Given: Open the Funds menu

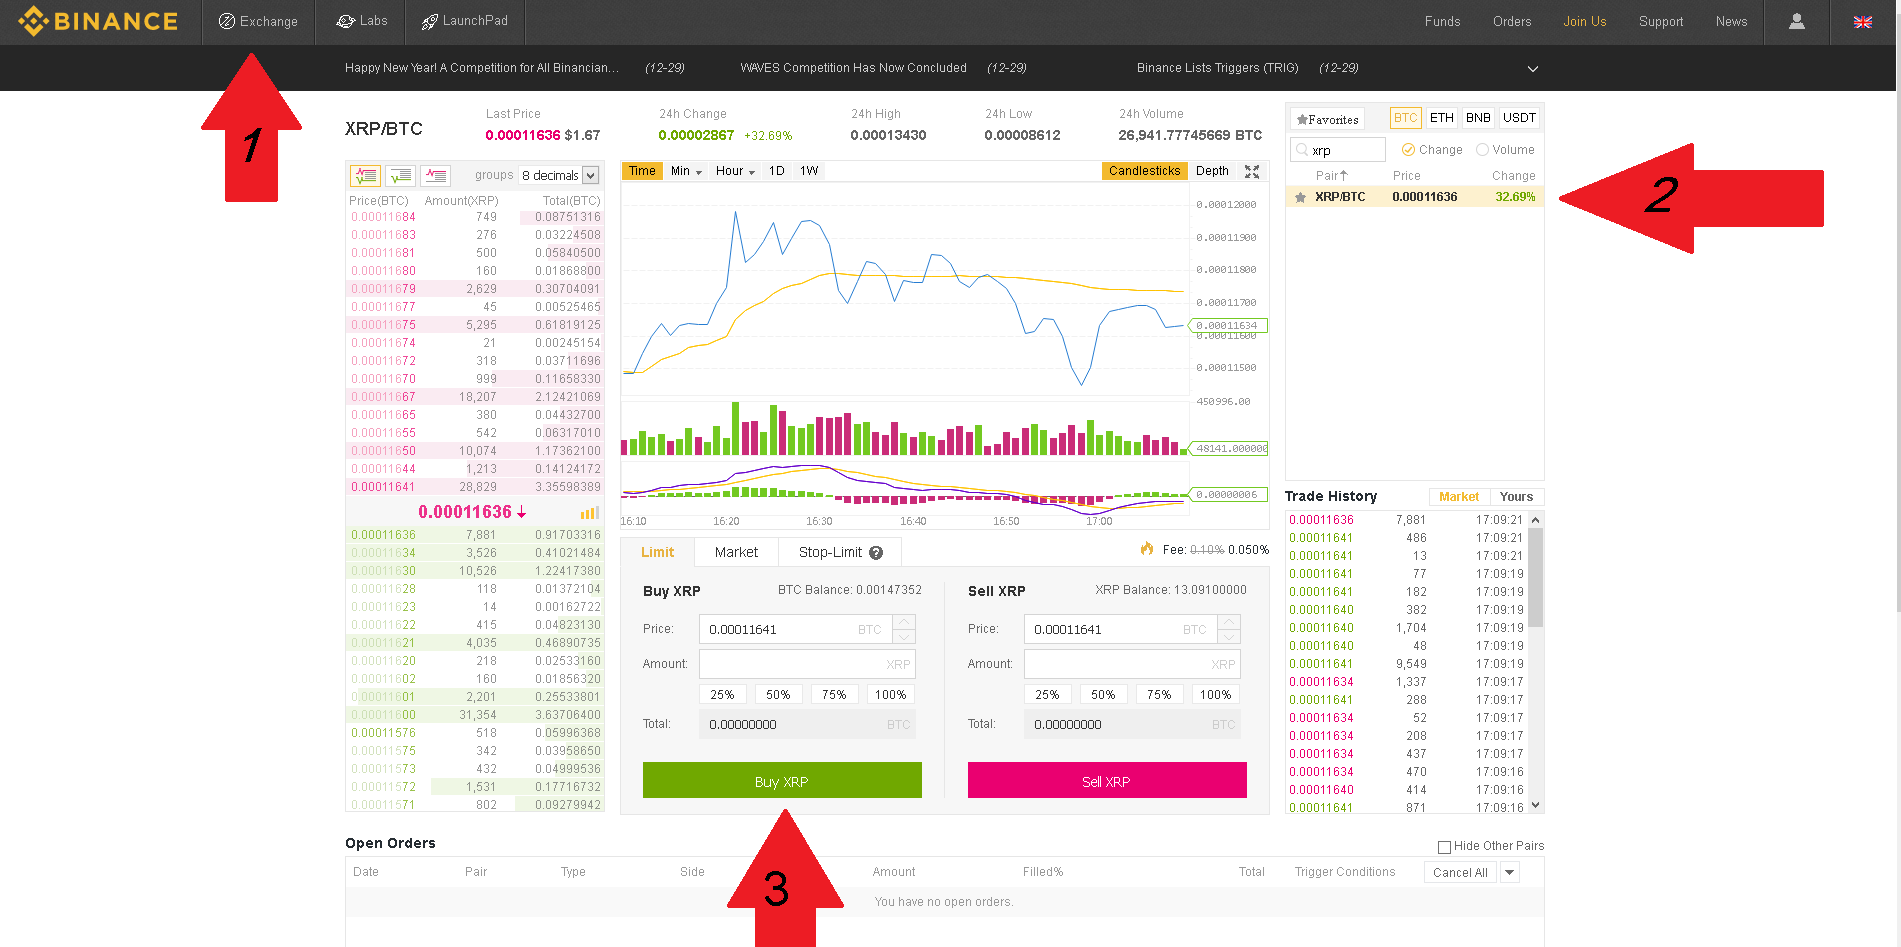Looking at the screenshot, I should 1442,21.
